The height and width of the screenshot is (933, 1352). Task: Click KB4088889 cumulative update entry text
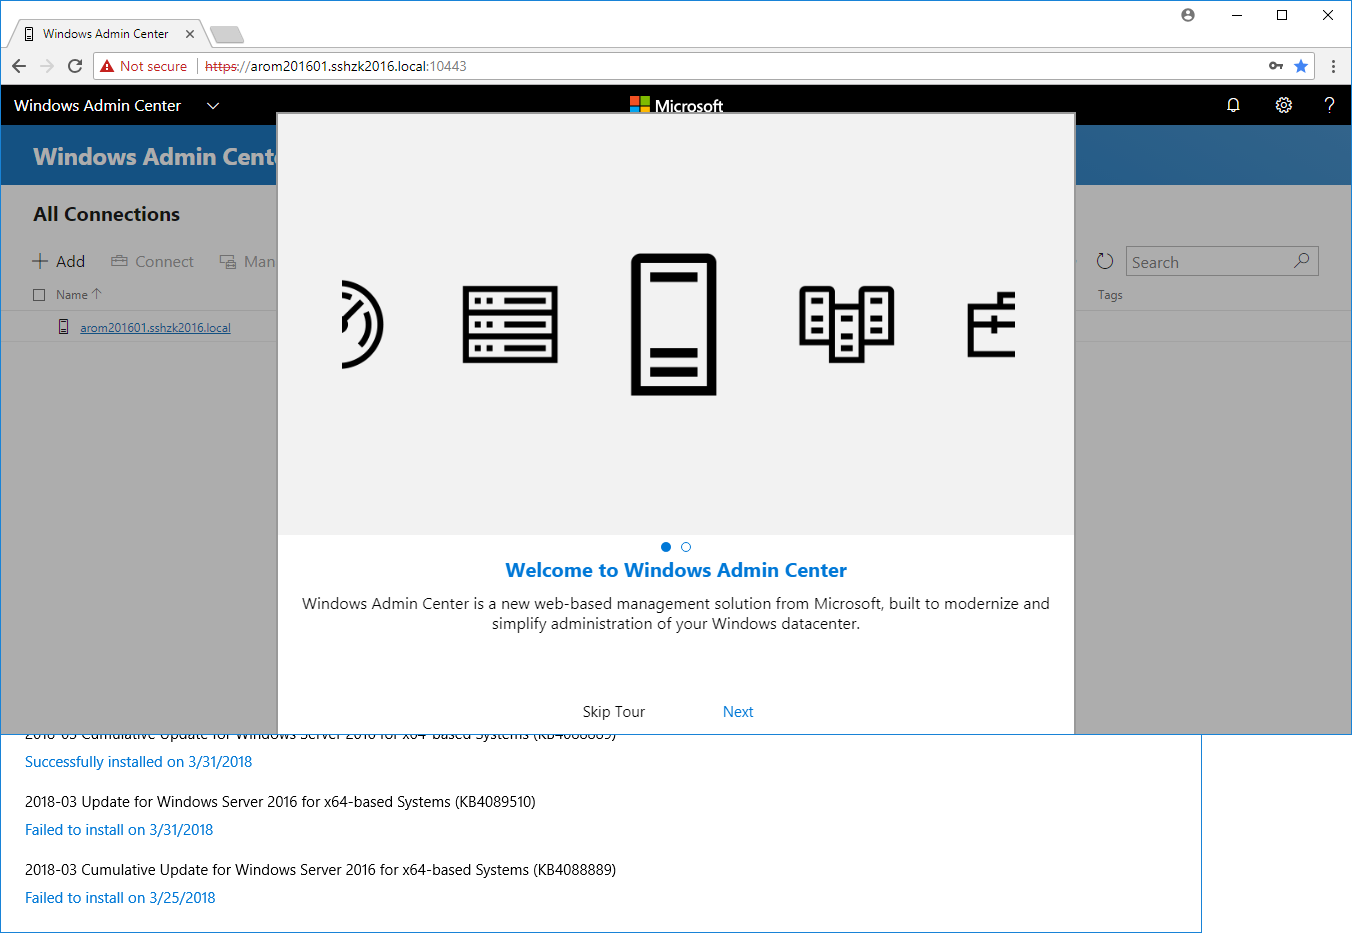[320, 870]
